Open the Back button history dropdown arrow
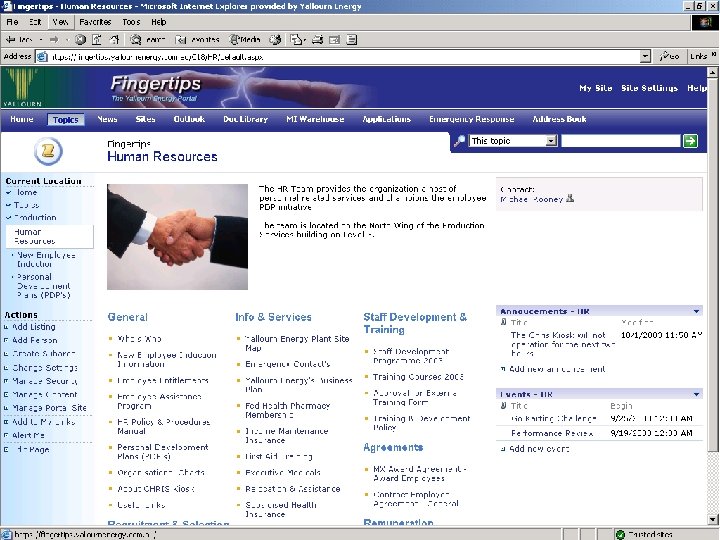This screenshot has width=720, height=540. pos(41,40)
